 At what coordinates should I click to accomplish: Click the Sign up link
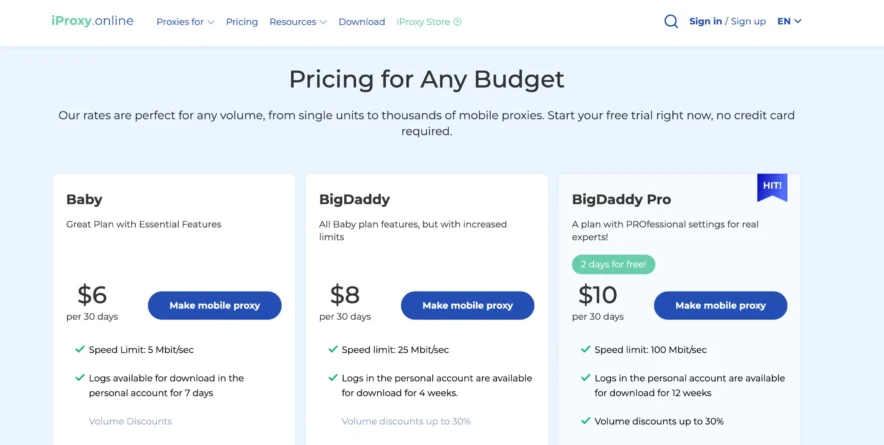pyautogui.click(x=748, y=21)
